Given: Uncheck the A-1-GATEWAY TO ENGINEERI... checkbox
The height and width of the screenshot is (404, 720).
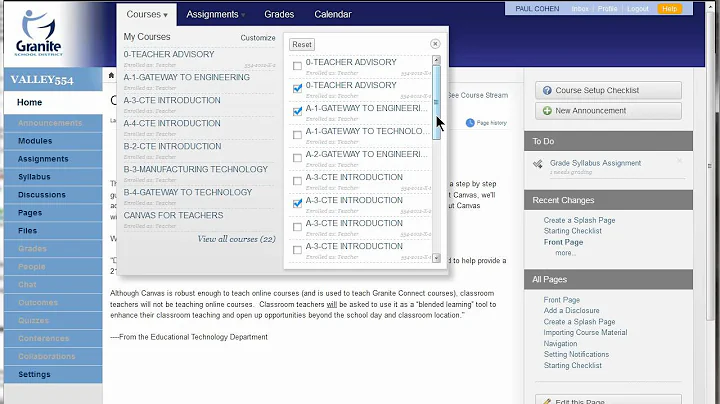Looking at the screenshot, I should [x=297, y=111].
